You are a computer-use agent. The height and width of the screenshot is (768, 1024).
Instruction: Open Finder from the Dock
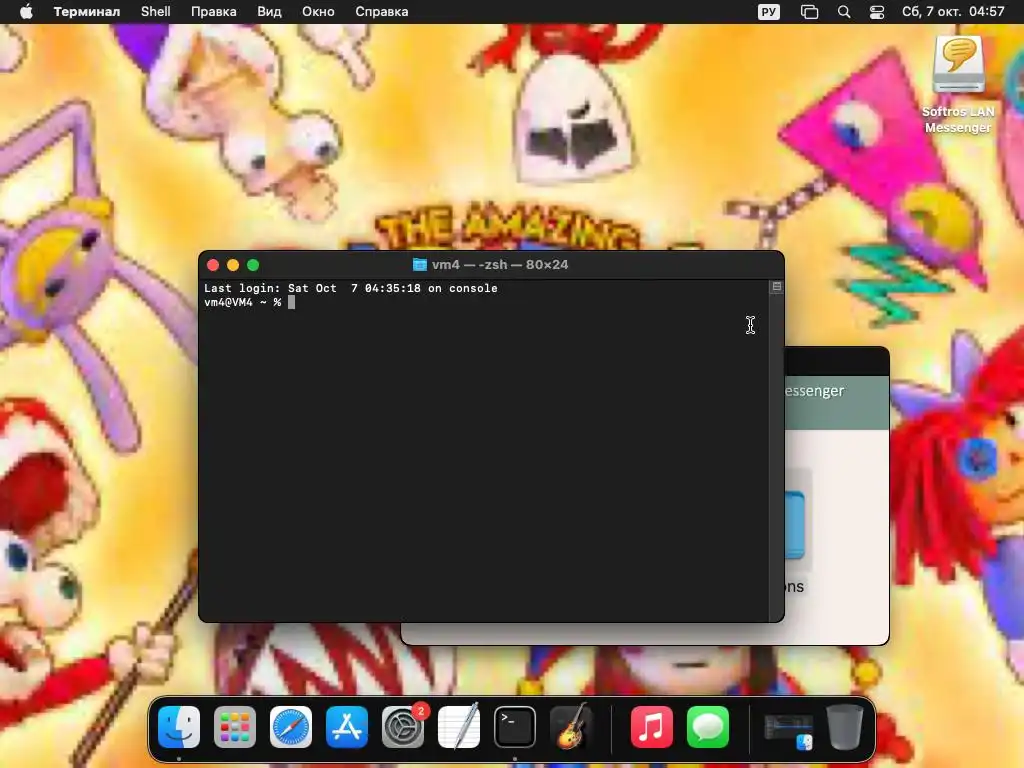point(179,727)
